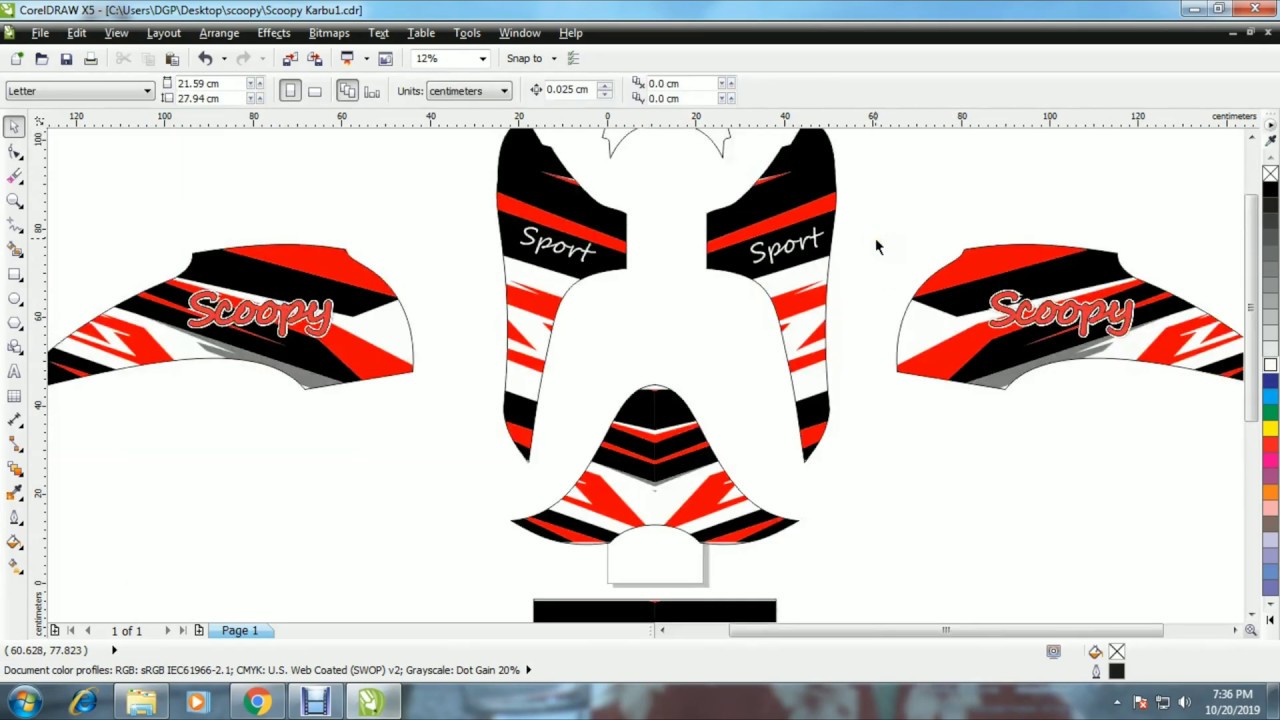Viewport: 1280px width, 720px height.
Task: Open Internet Explorer from the taskbar
Action: (x=83, y=702)
